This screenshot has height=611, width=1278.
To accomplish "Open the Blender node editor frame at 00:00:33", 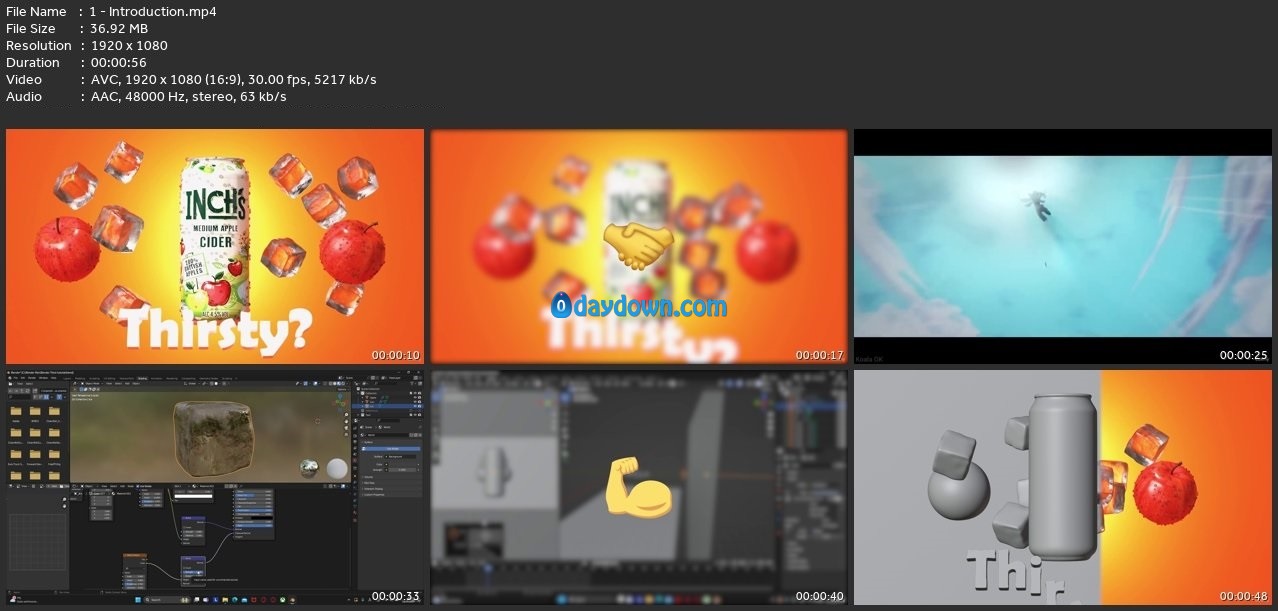I will click(x=215, y=488).
